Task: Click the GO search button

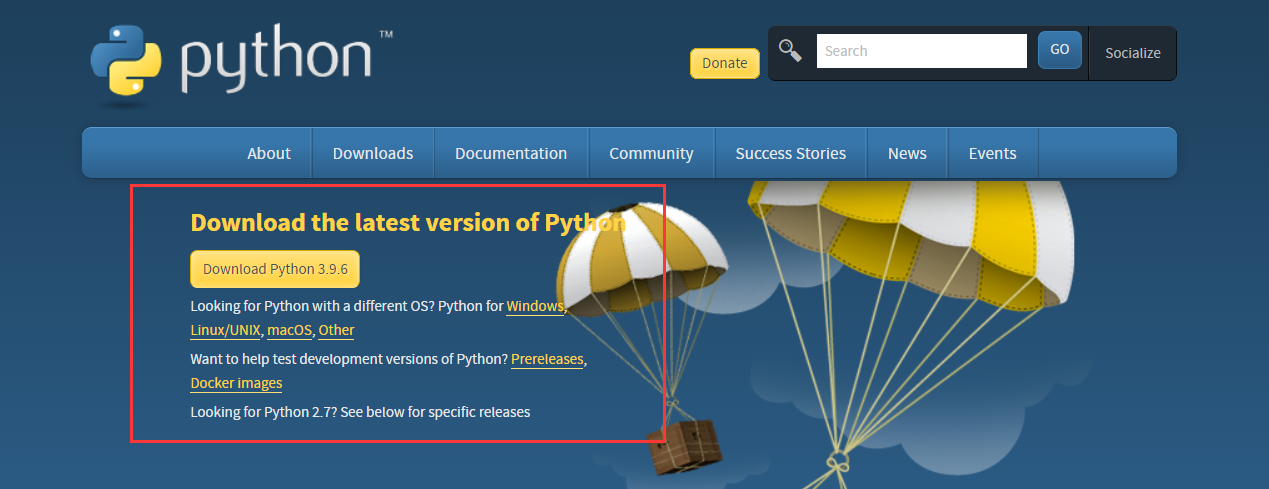Action: [x=1060, y=50]
